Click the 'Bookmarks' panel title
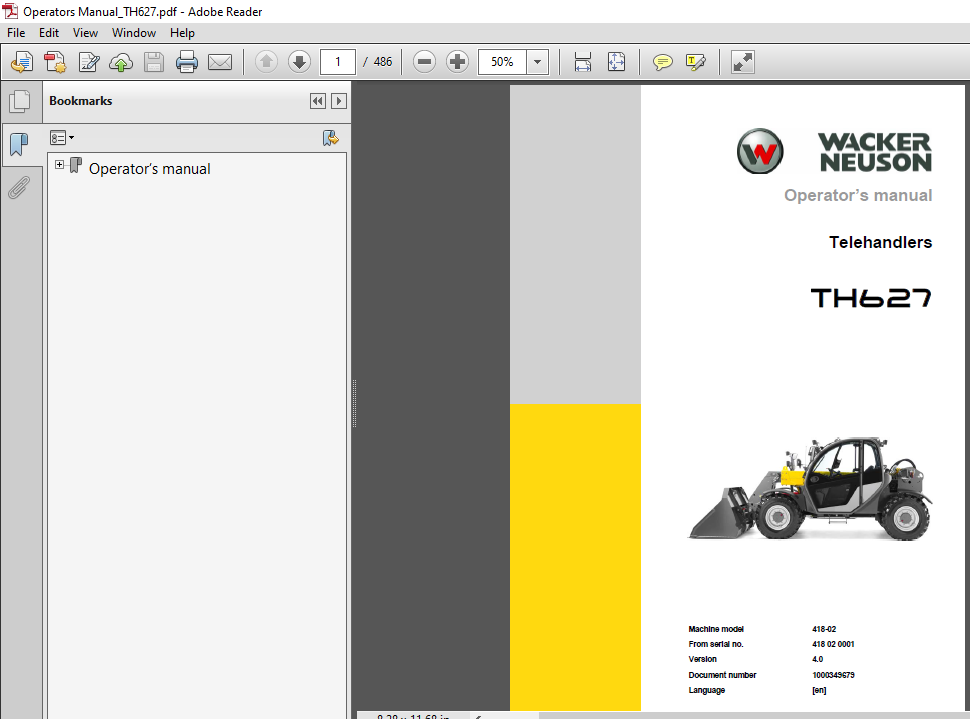This screenshot has width=970, height=719. (x=81, y=101)
